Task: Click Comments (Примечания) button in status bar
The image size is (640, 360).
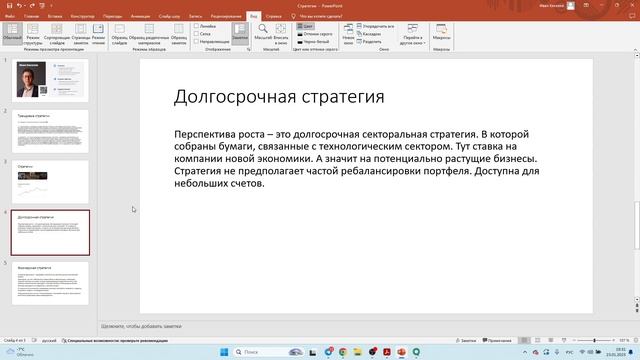Action: (497, 340)
